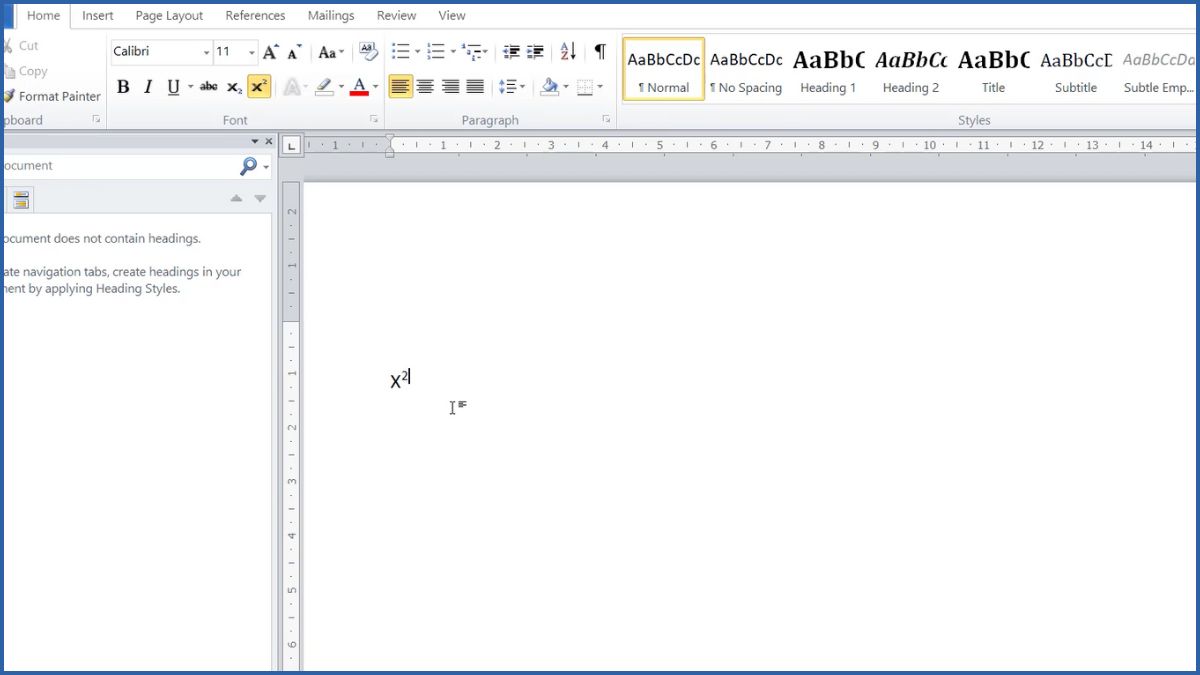
Task: Open navigation pane options arrow
Action: pos(255,141)
